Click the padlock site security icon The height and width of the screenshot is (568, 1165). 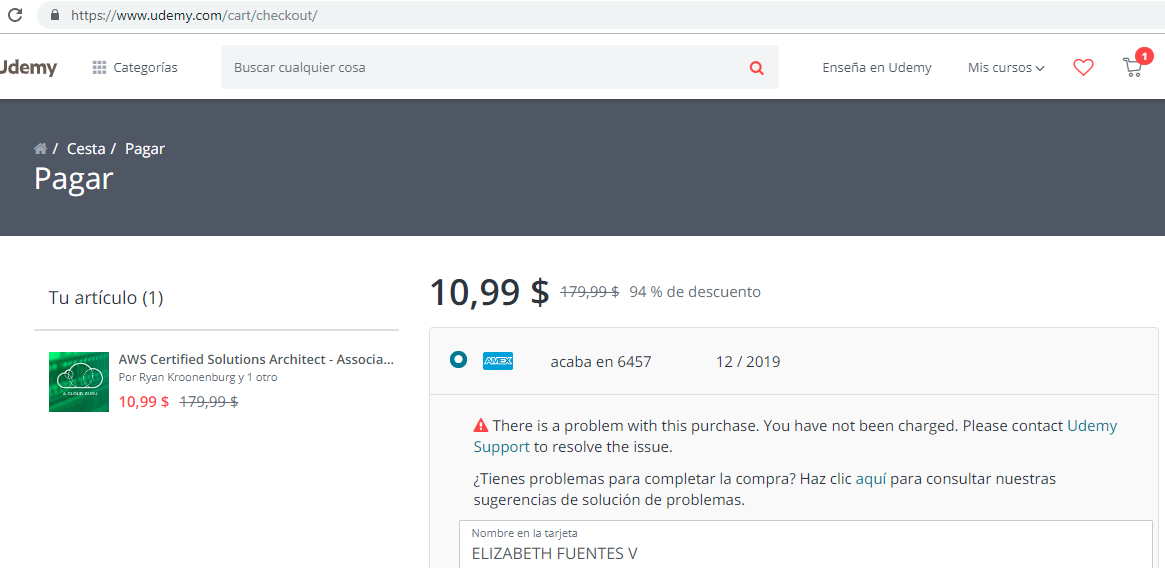(x=54, y=16)
